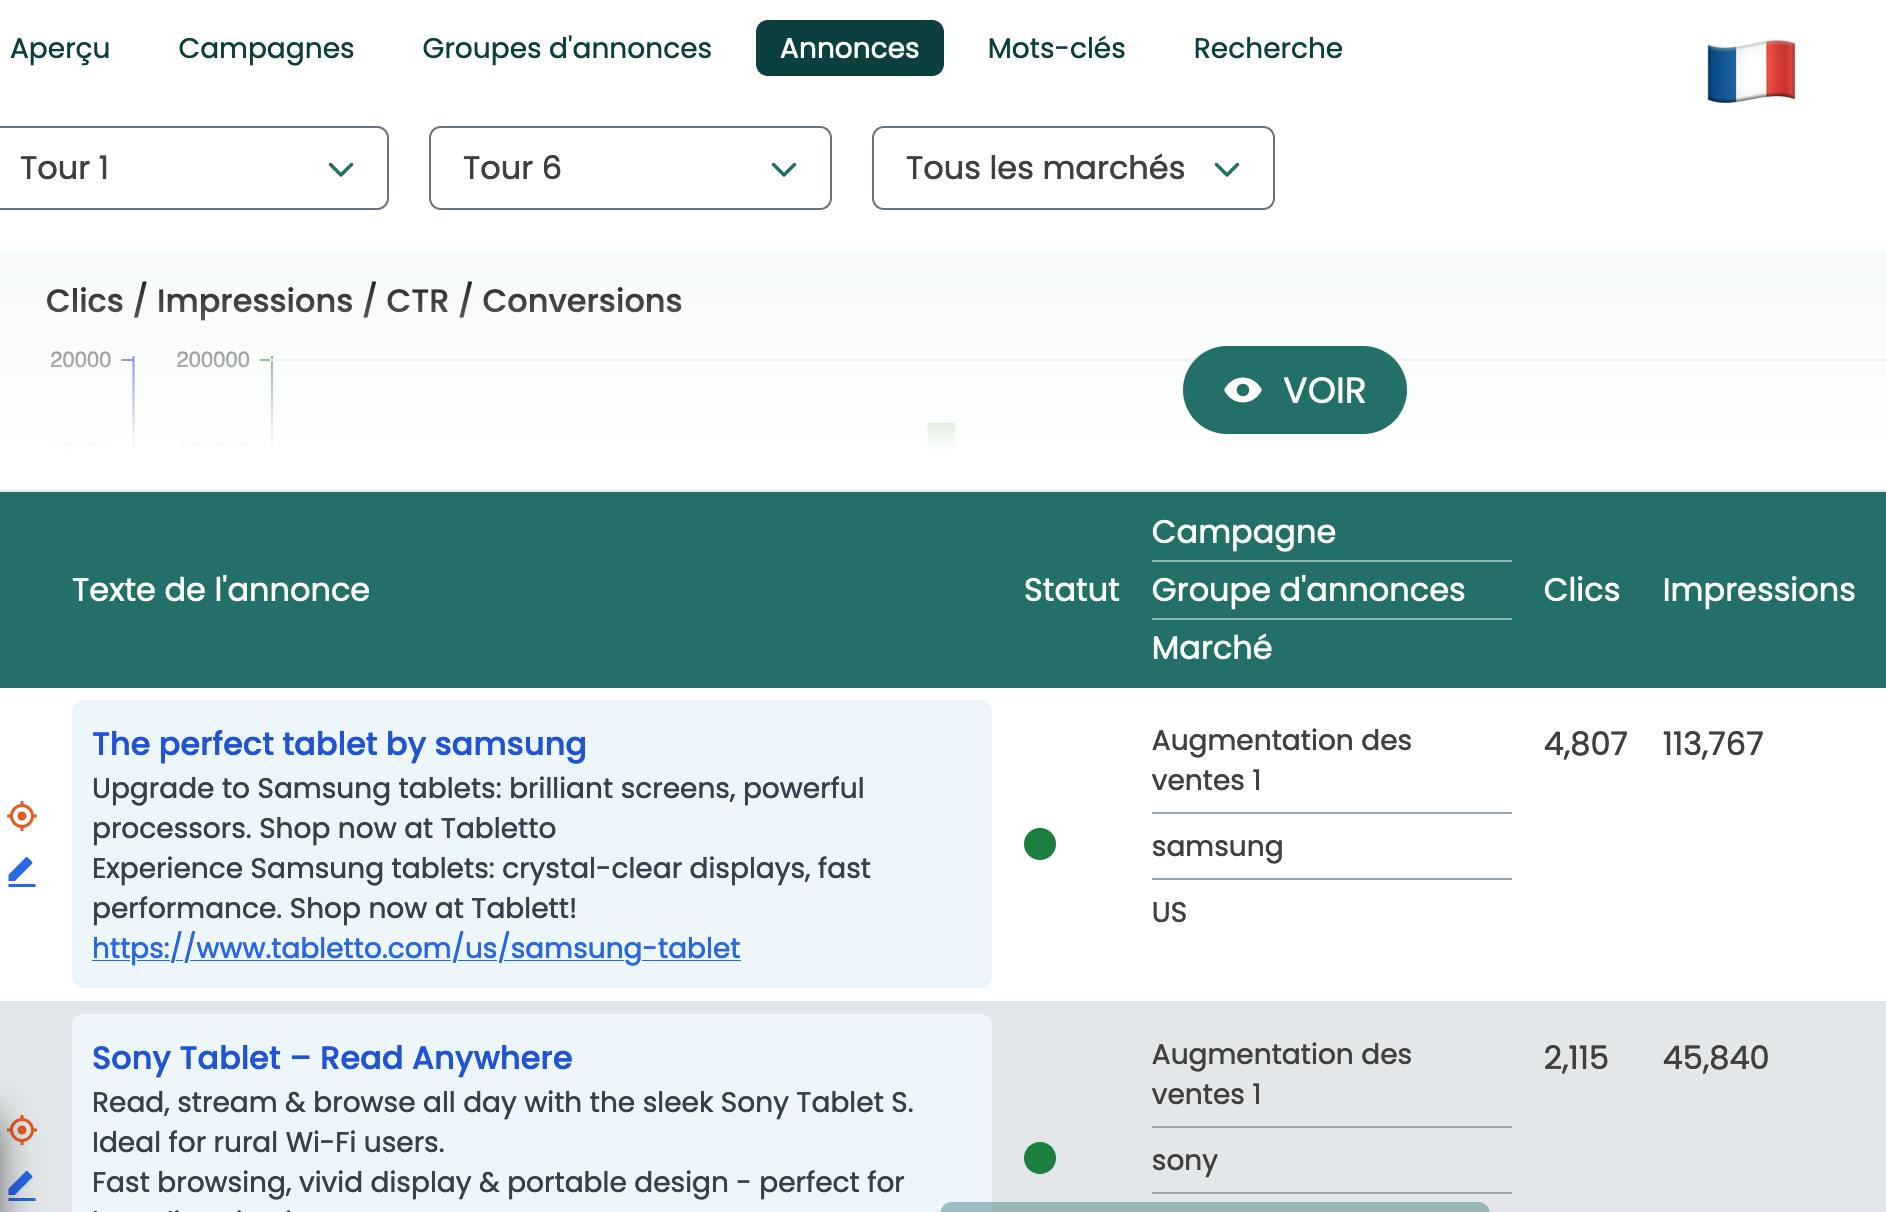Click the pencil edit icon for Sony ad
The image size is (1886, 1212).
pos(22,1185)
